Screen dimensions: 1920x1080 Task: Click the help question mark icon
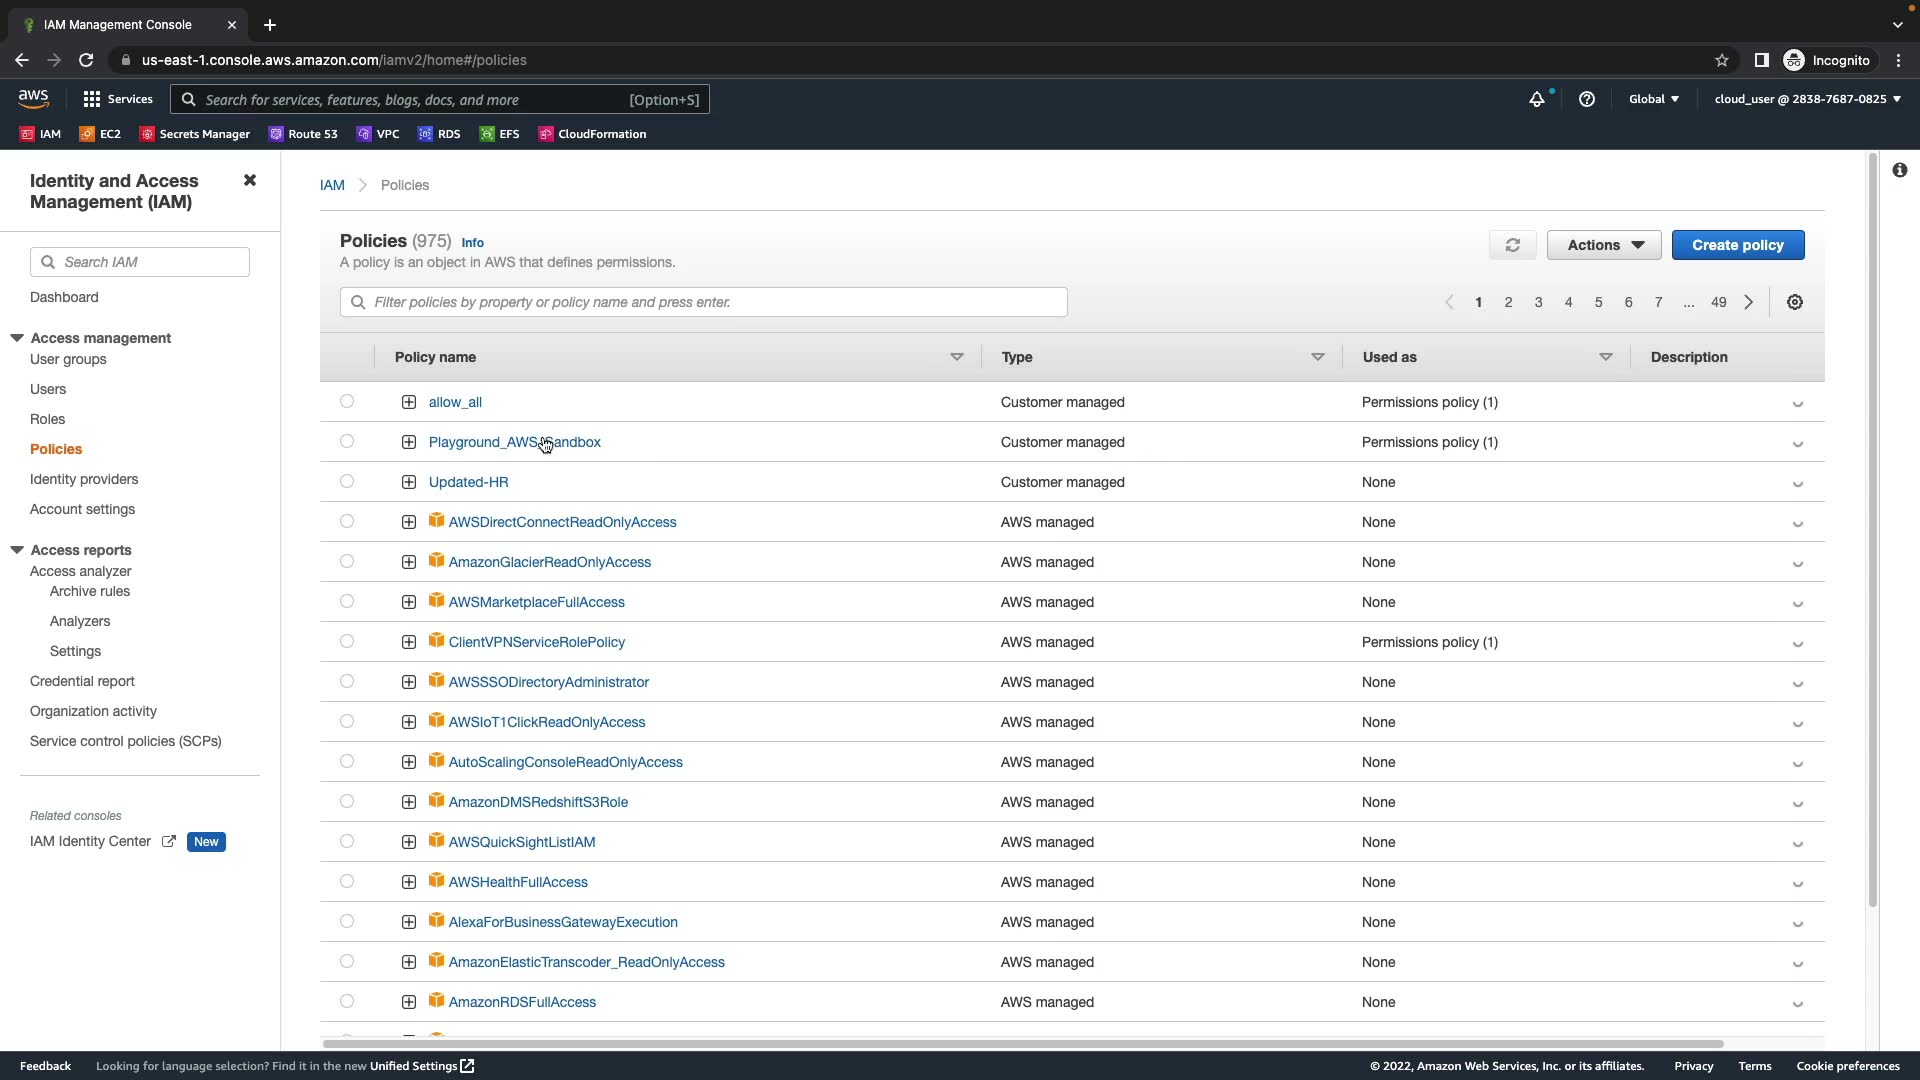[x=1587, y=99]
